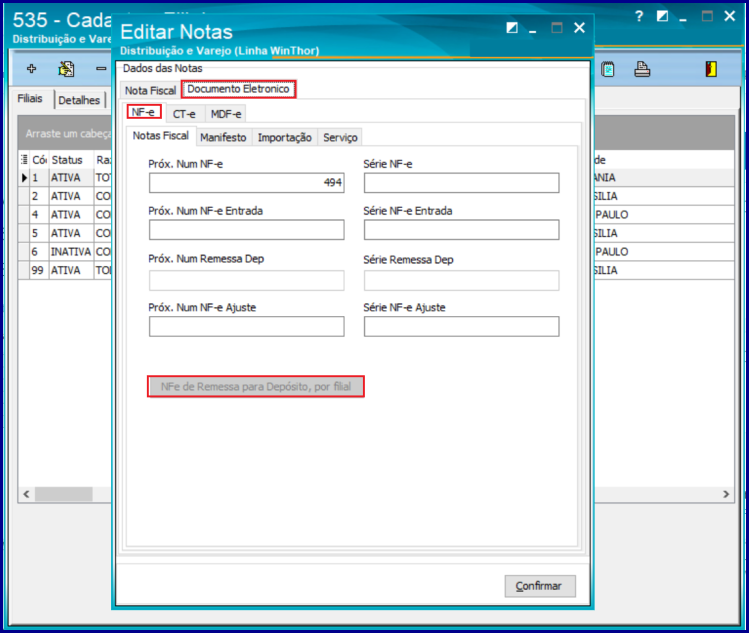This screenshot has height=633, width=749.
Task: Click the Próx. Num NF-e Ajuste field
Action: [x=246, y=326]
